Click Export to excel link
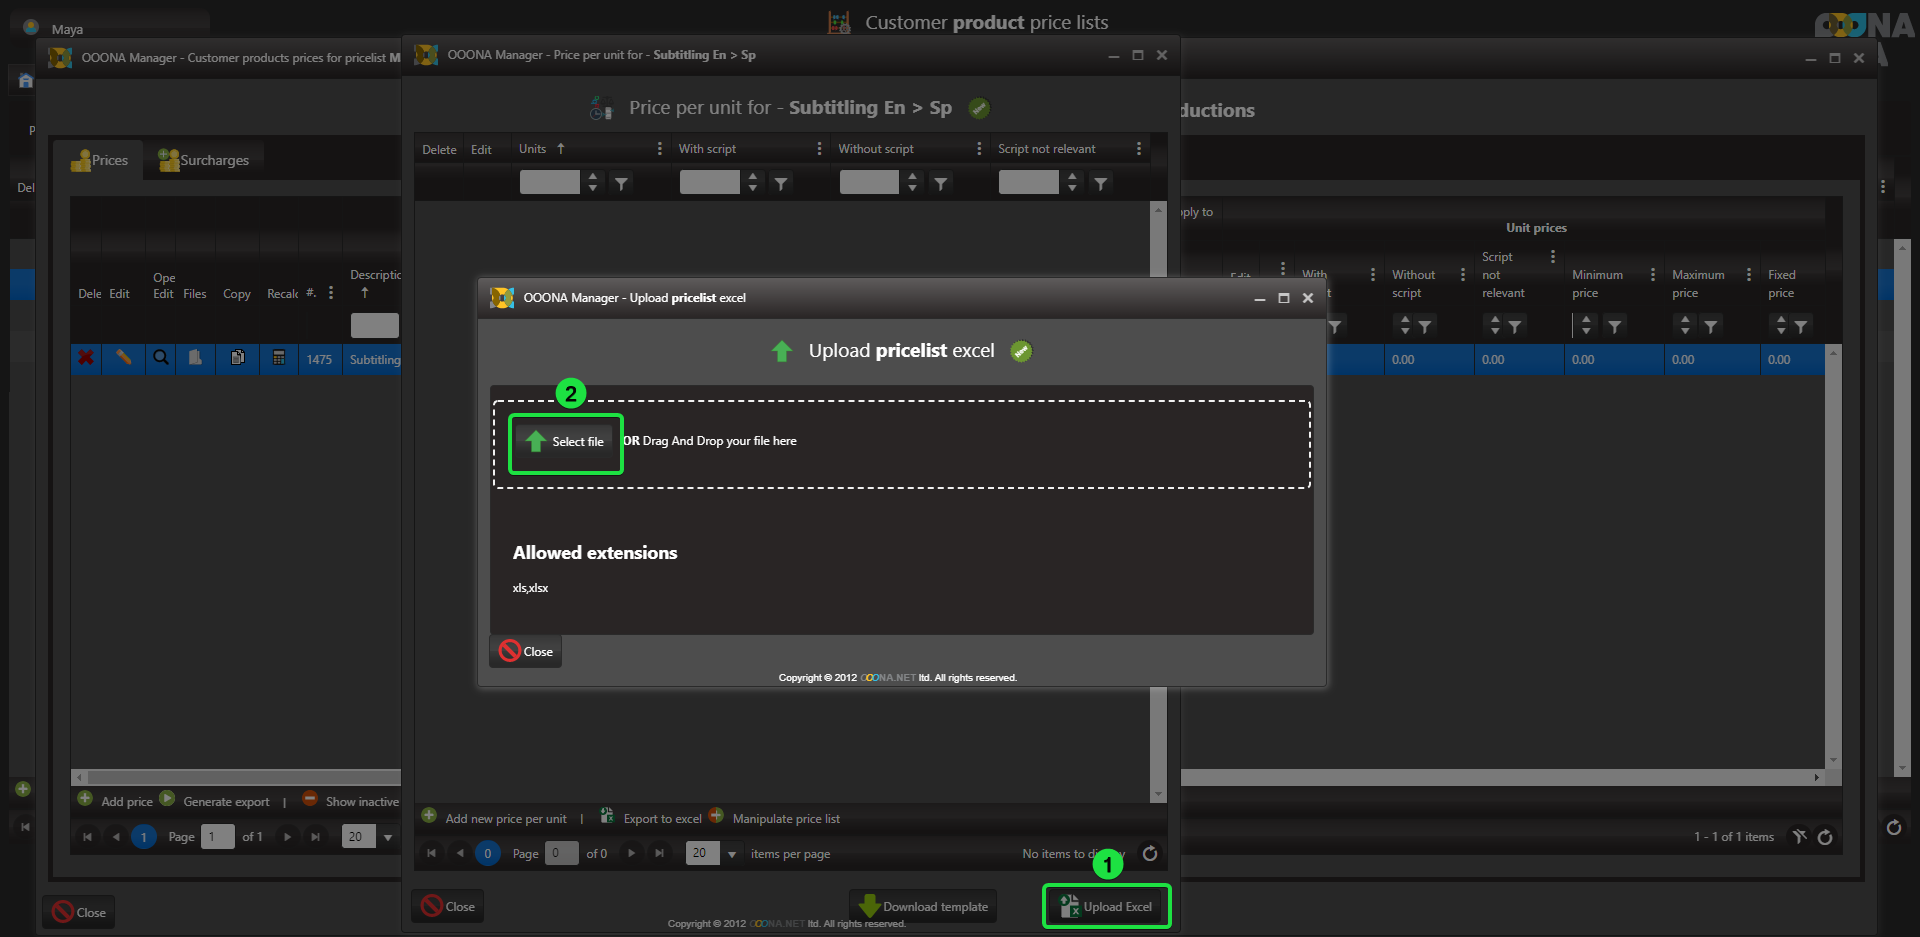 661,818
